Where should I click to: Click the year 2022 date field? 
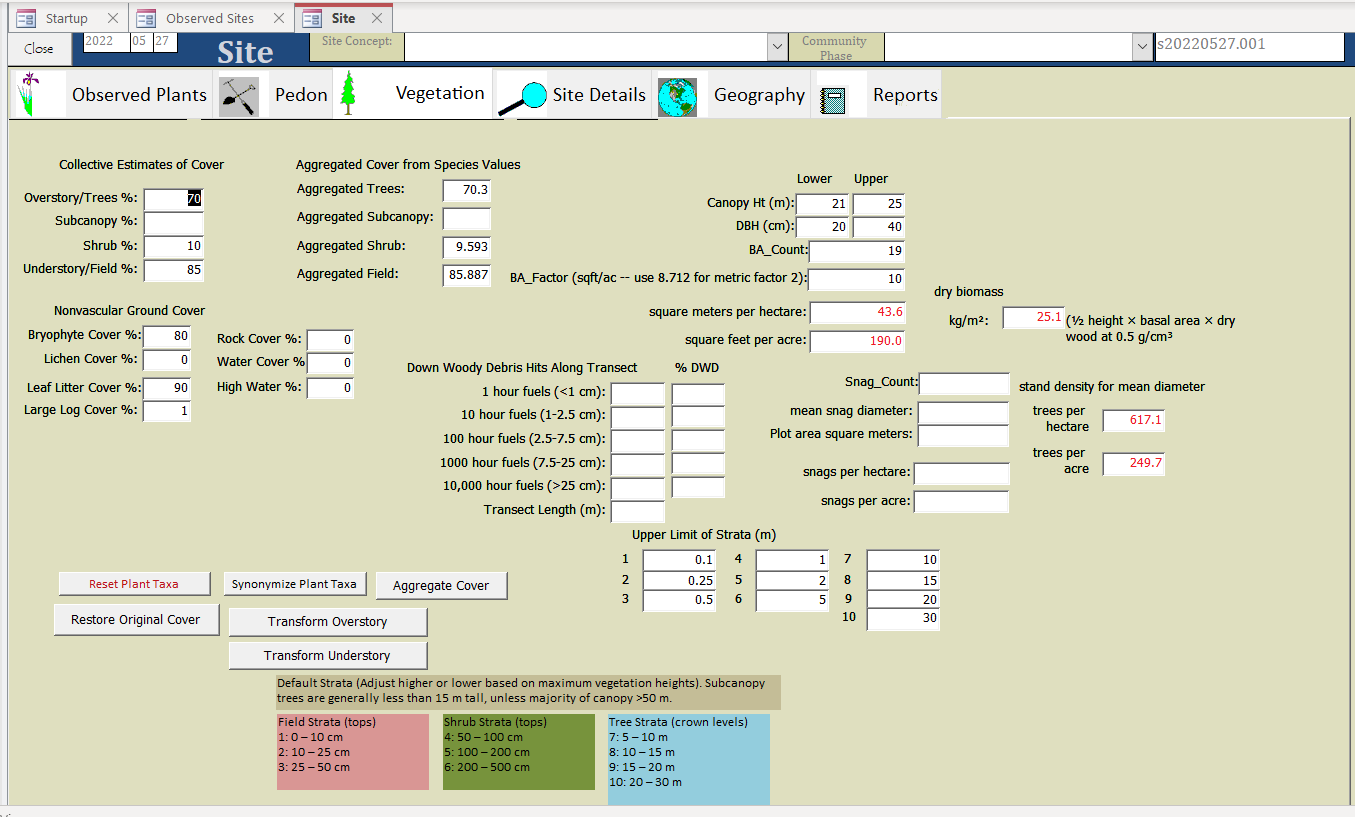[x=105, y=42]
